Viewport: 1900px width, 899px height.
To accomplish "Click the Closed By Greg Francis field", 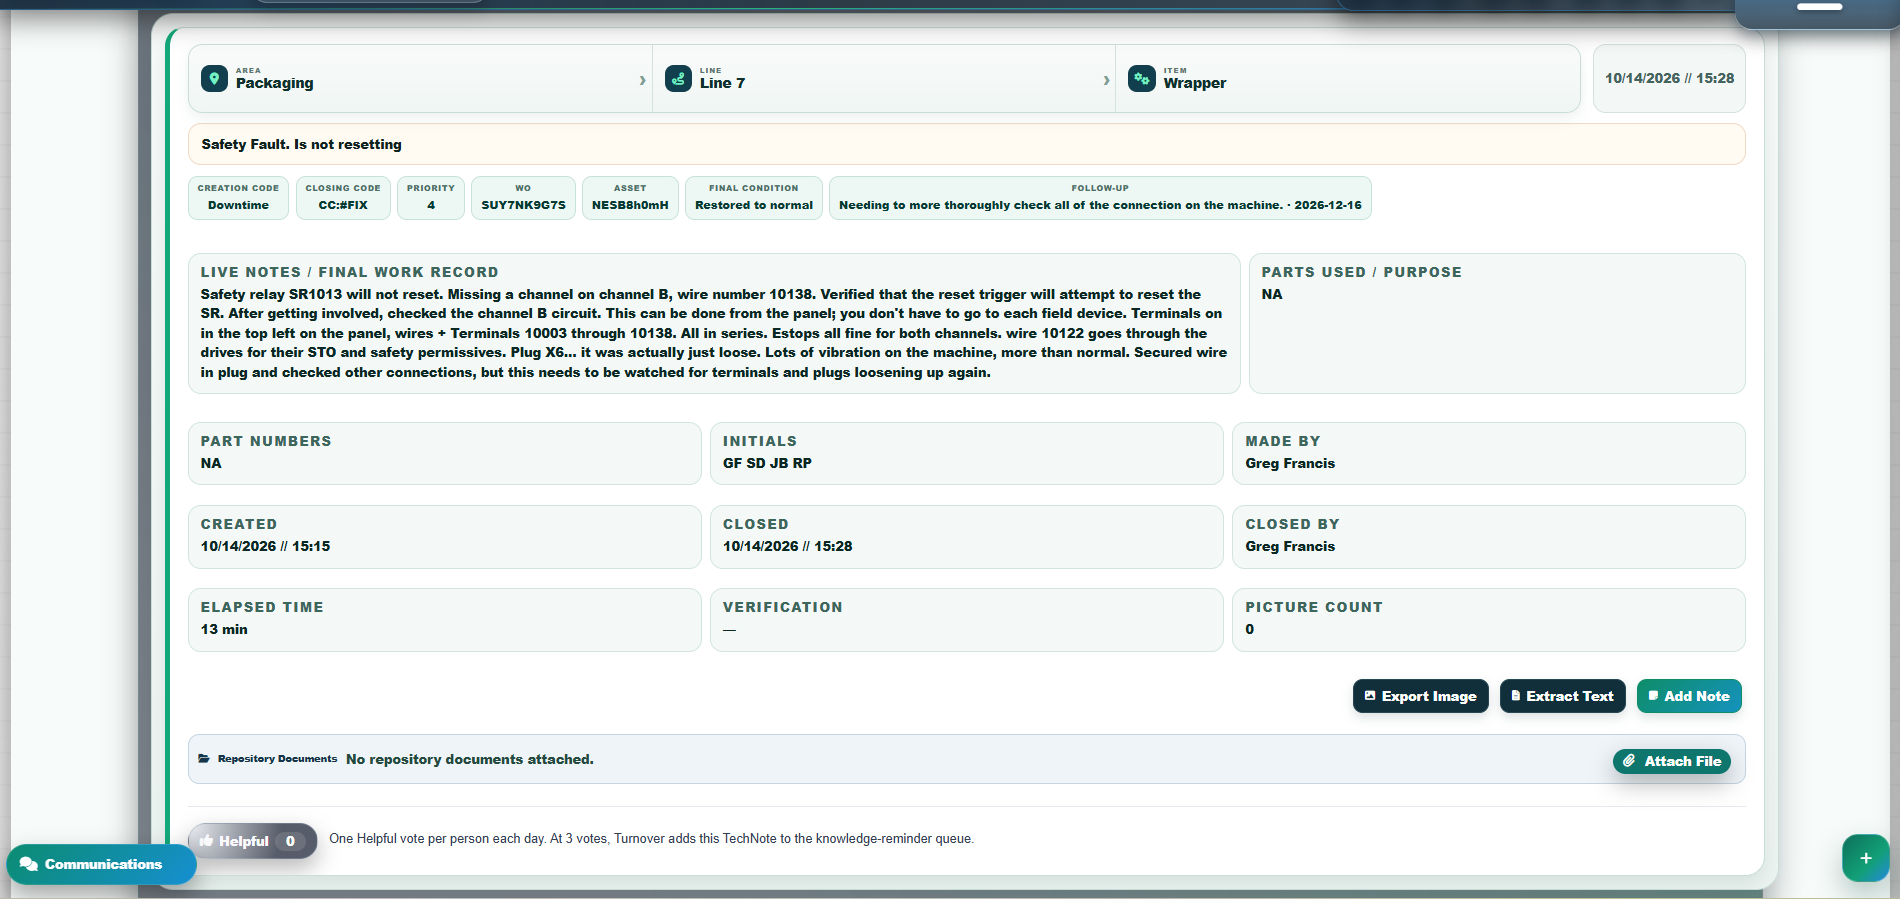I will tap(1489, 536).
